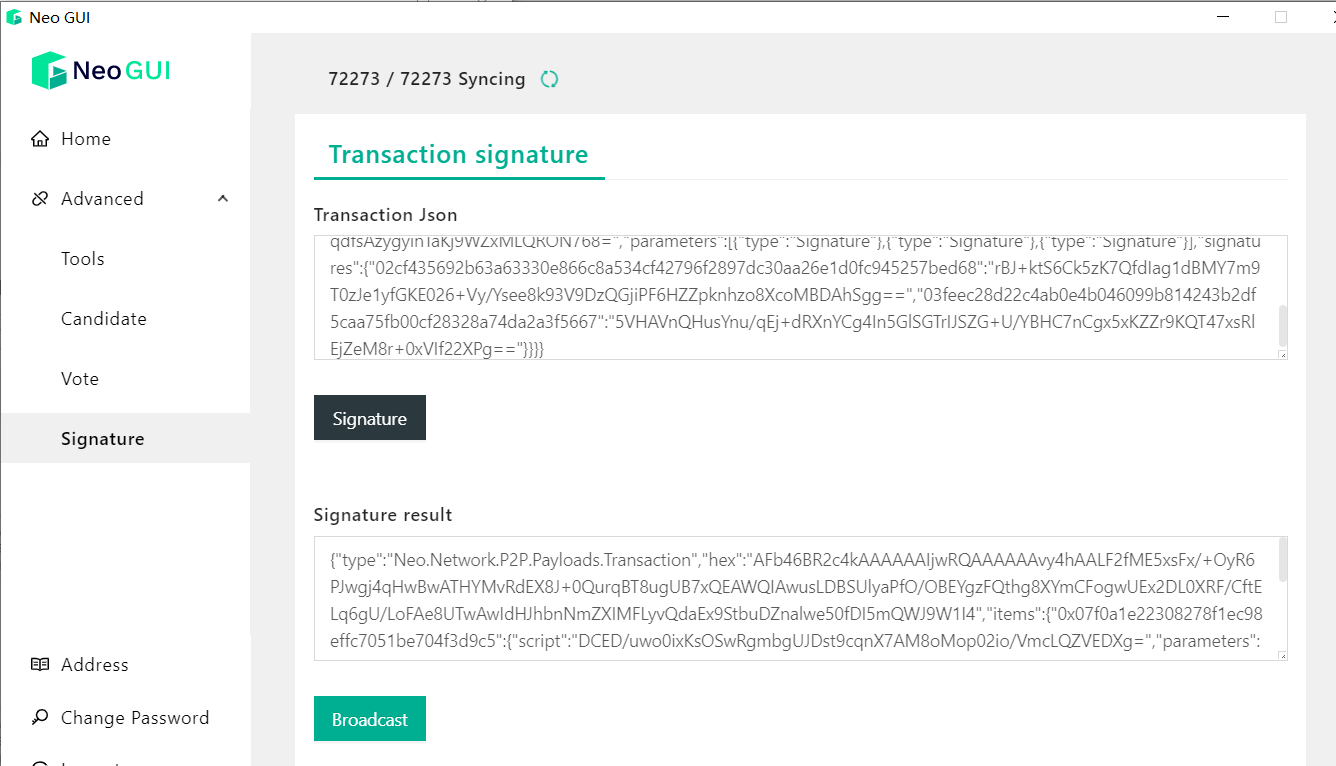Click the Transaction Json scrollbar thumb

pyautogui.click(x=1282, y=325)
